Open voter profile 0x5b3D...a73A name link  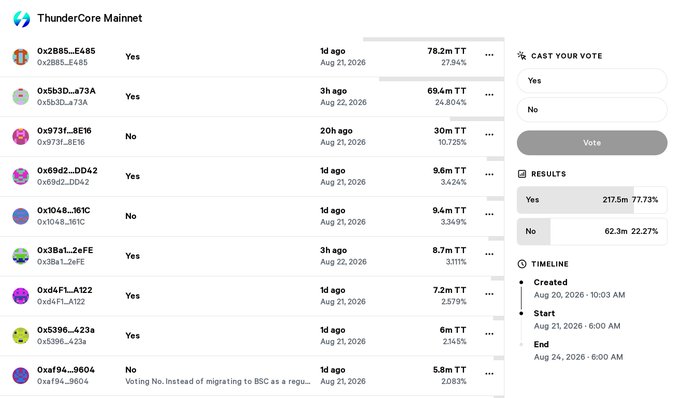(66, 91)
